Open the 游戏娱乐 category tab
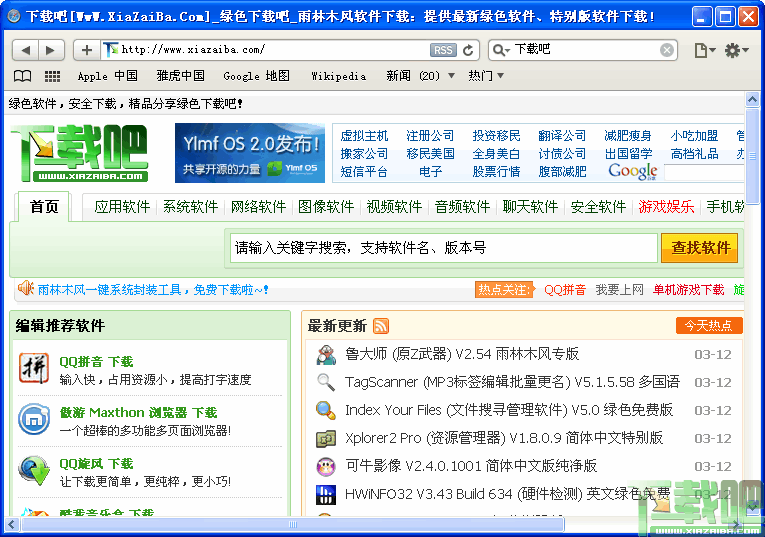Screen dimensions: 765x537 [x=666, y=207]
